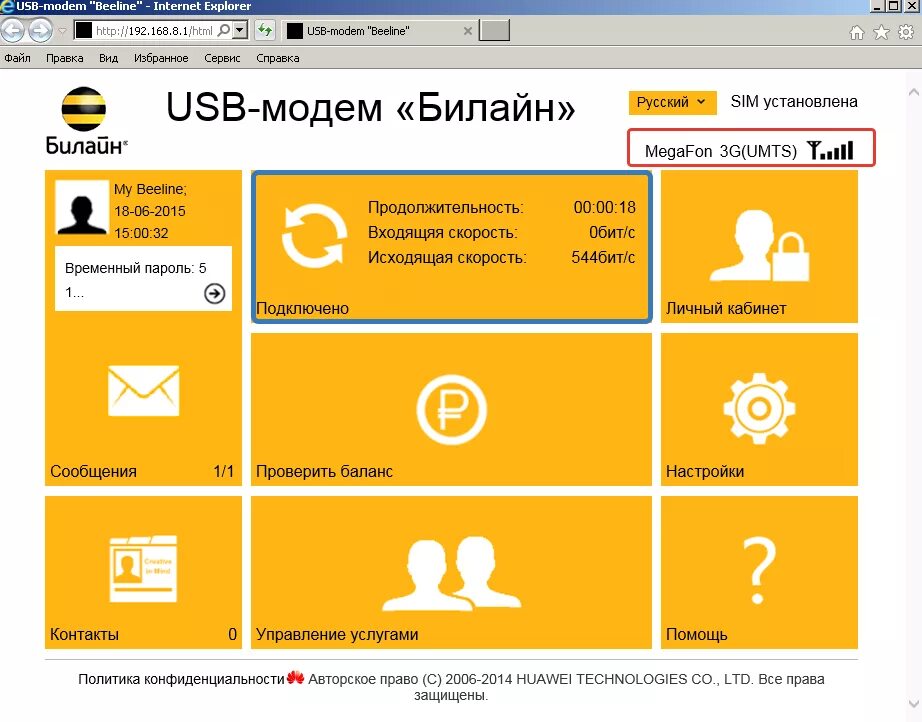Image resolution: width=922 pixels, height=722 pixels.
Task: Click the refresh connection arrows icon
Action: 313,235
